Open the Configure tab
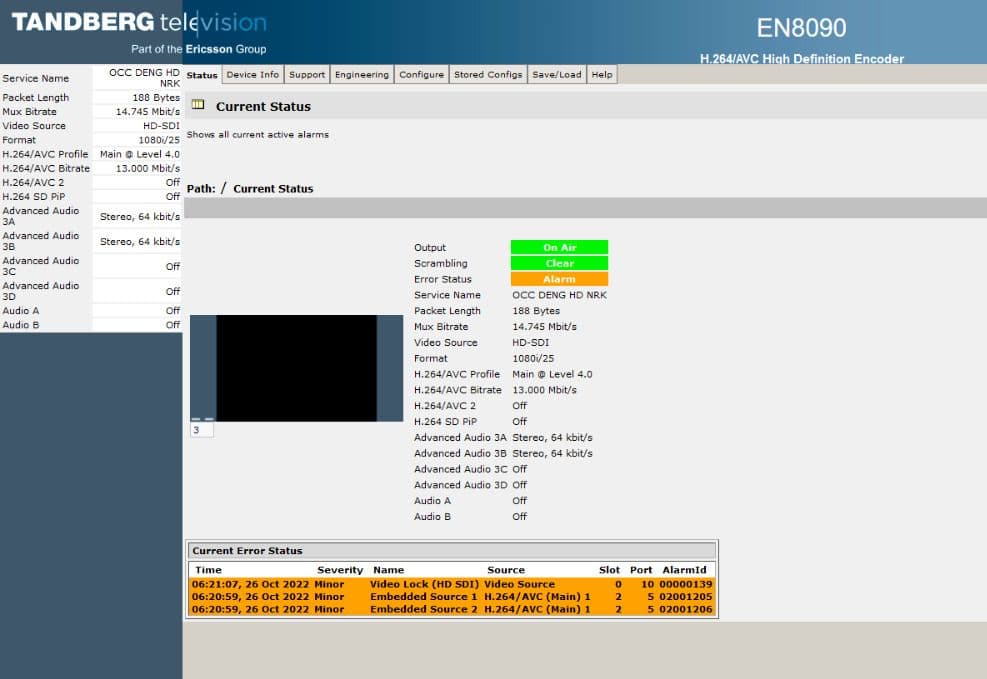 [421, 73]
